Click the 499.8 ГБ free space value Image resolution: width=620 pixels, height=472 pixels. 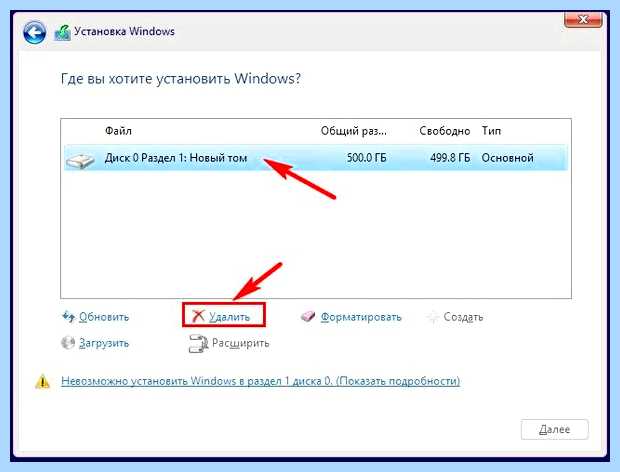point(450,158)
